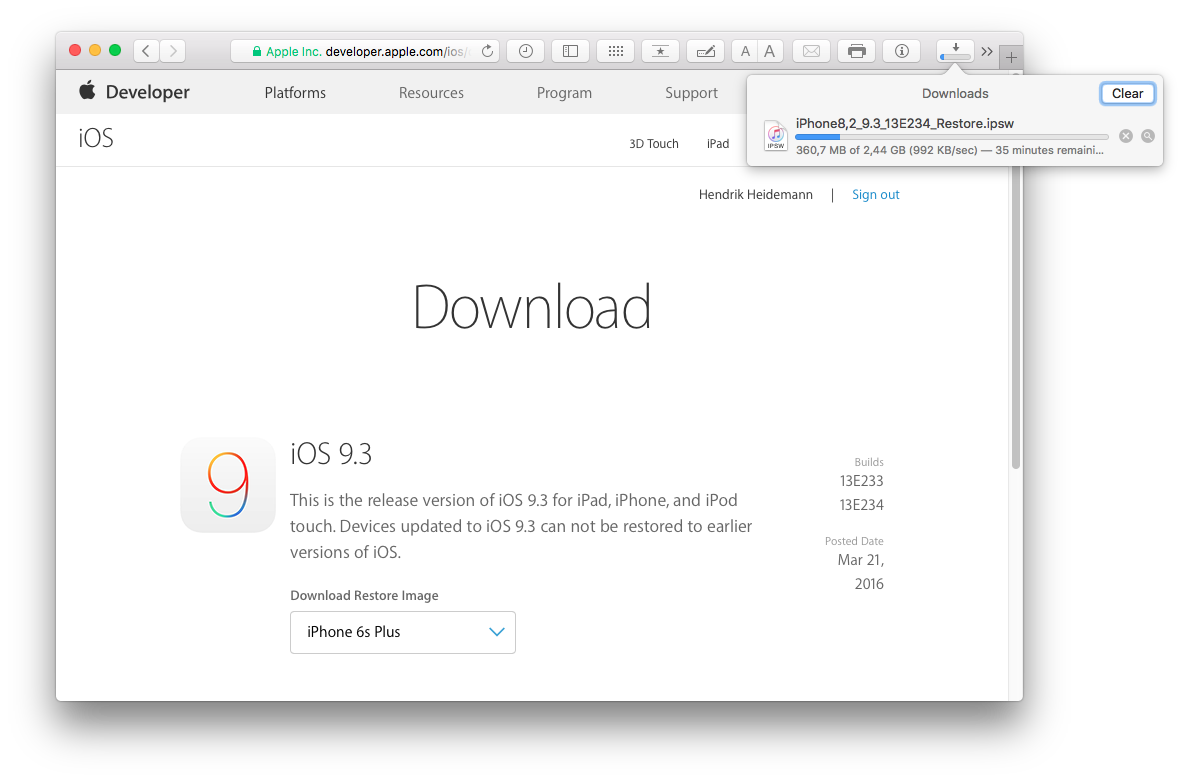
Task: Click the IPSW file icon in Downloads
Action: (x=775, y=135)
